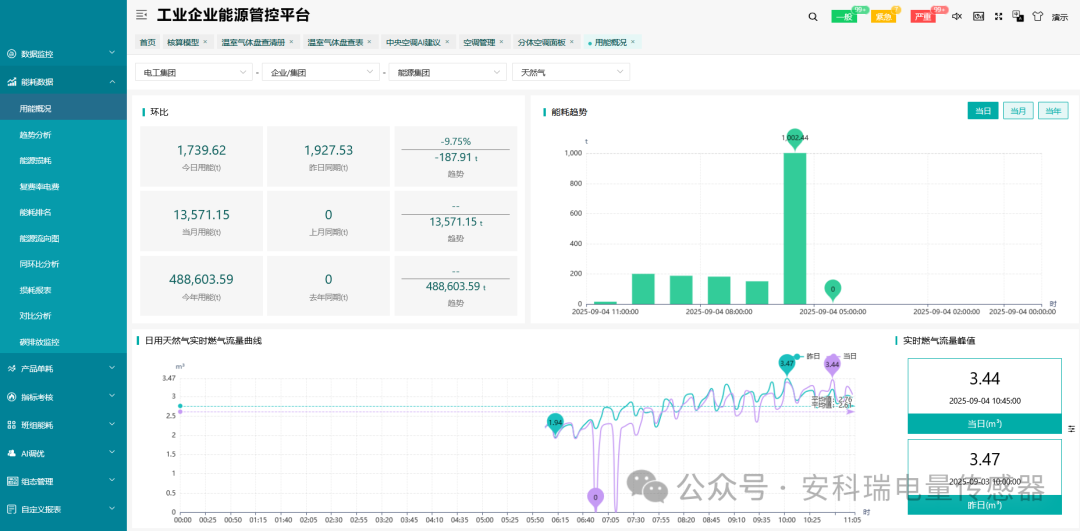The image size is (1080, 531).
Task: Open the green 一般 alarm badge
Action: 844,17
